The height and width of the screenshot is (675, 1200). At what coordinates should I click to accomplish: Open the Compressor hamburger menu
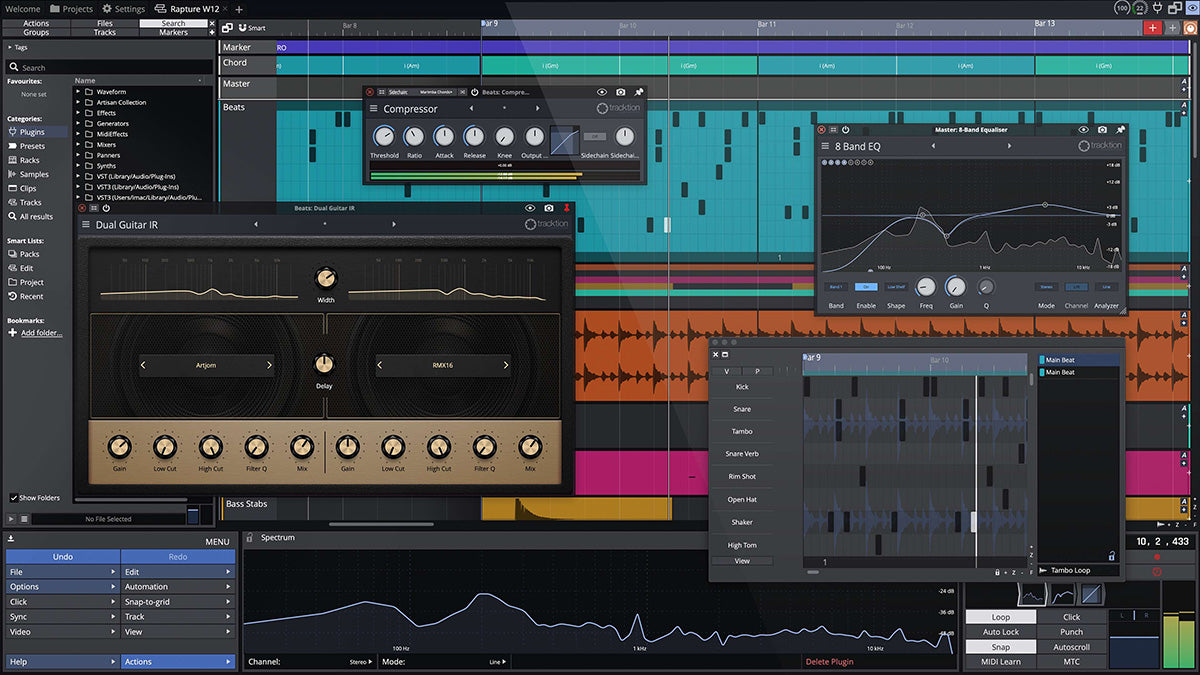click(373, 106)
